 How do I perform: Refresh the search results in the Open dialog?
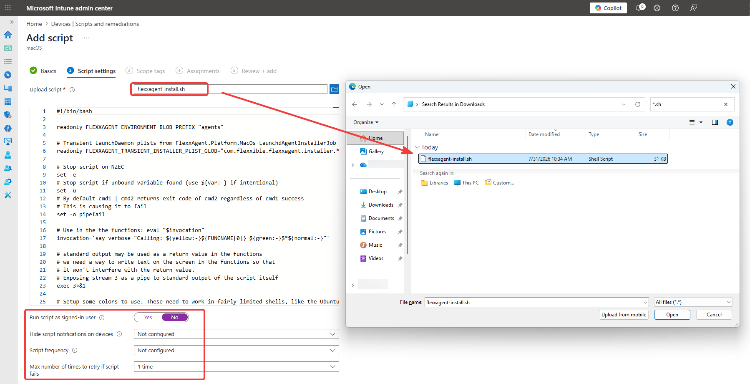click(x=637, y=104)
